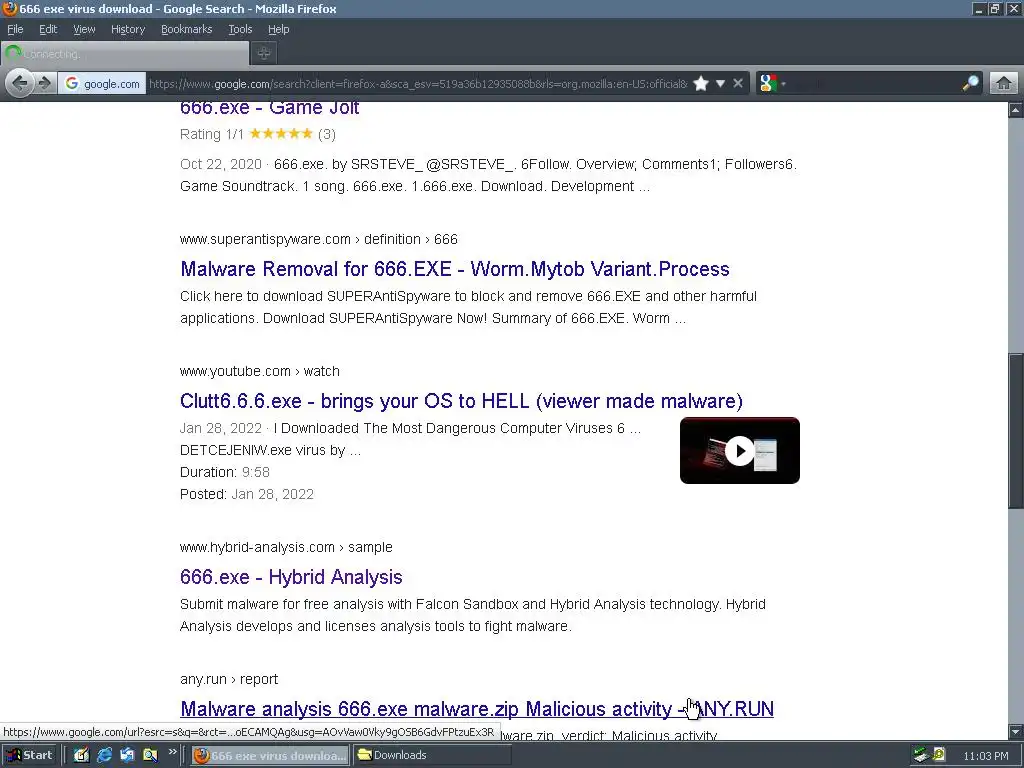Launch Internet Explorer from quick launch
The image size is (1024, 768).
[104, 755]
